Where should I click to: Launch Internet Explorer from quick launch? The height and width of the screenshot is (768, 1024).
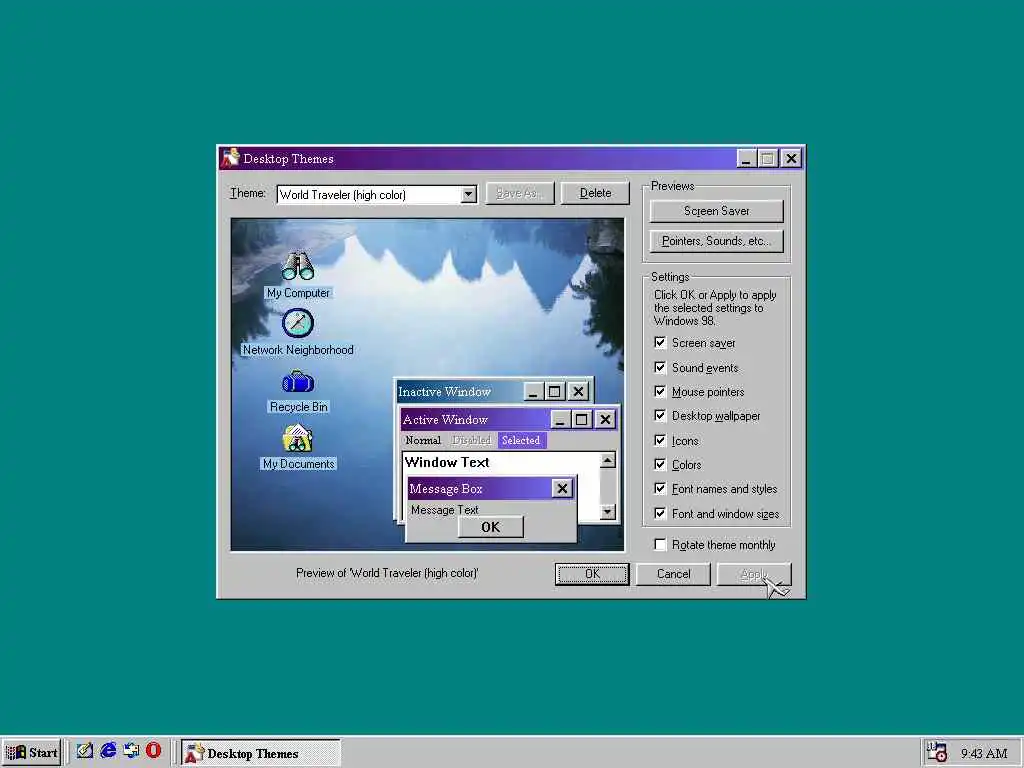point(108,751)
